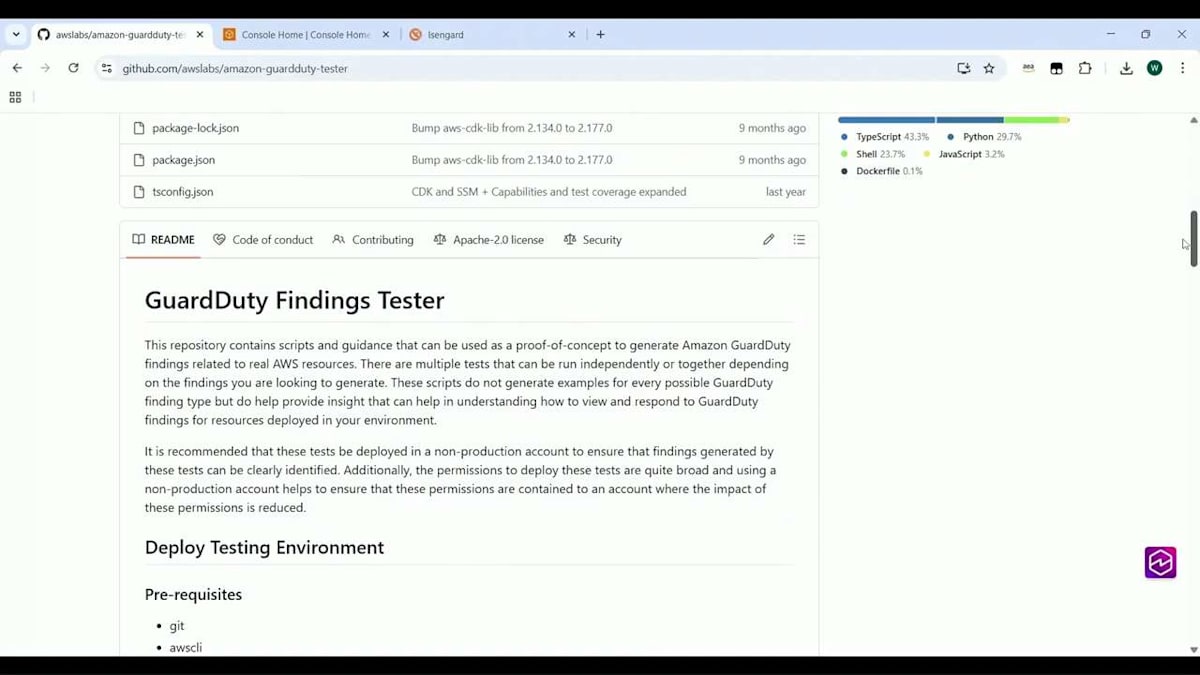Open the purple floating widget icon
Screen dimensions: 1200x675
click(1160, 562)
